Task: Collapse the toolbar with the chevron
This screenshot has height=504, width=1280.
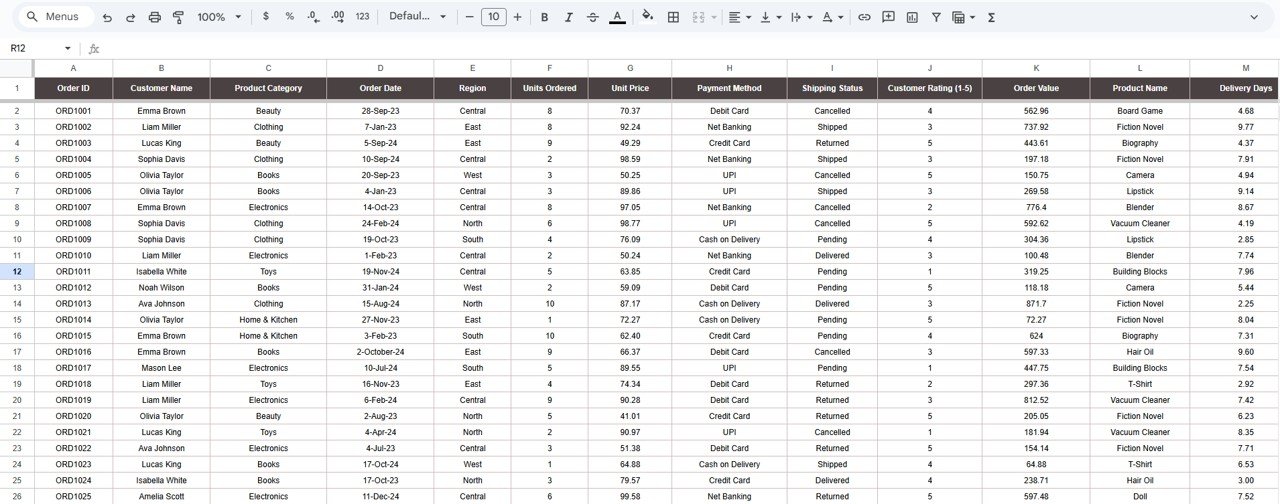Action: [1254, 17]
